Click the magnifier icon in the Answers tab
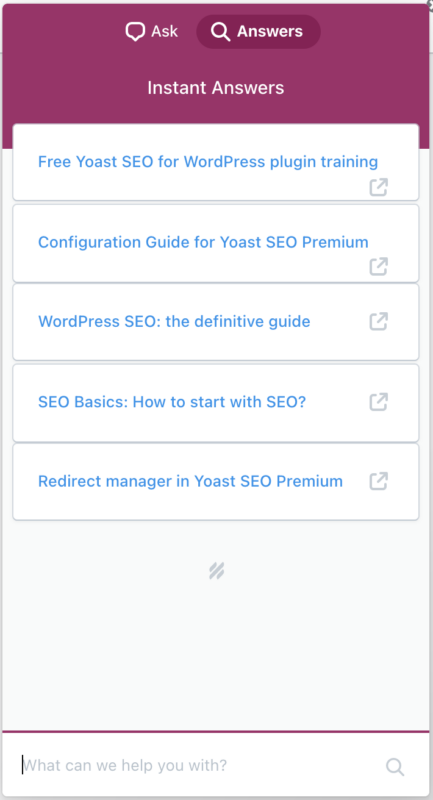 click(x=220, y=32)
